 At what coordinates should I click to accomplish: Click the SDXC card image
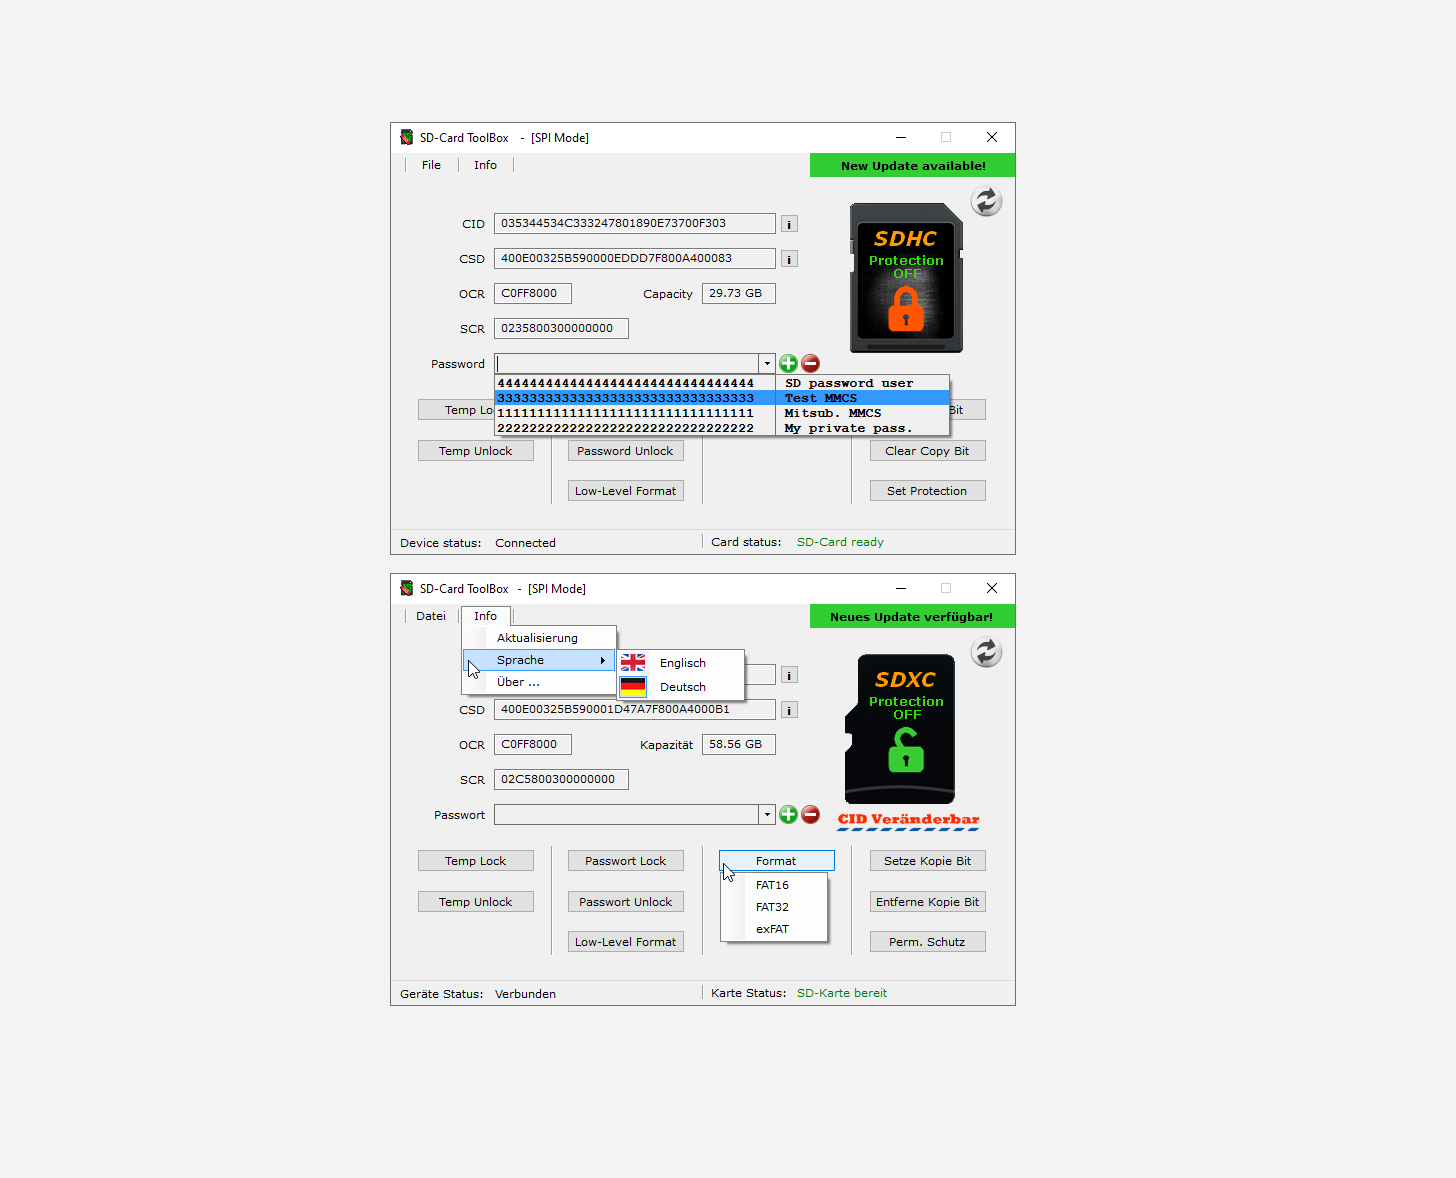pyautogui.click(x=900, y=729)
